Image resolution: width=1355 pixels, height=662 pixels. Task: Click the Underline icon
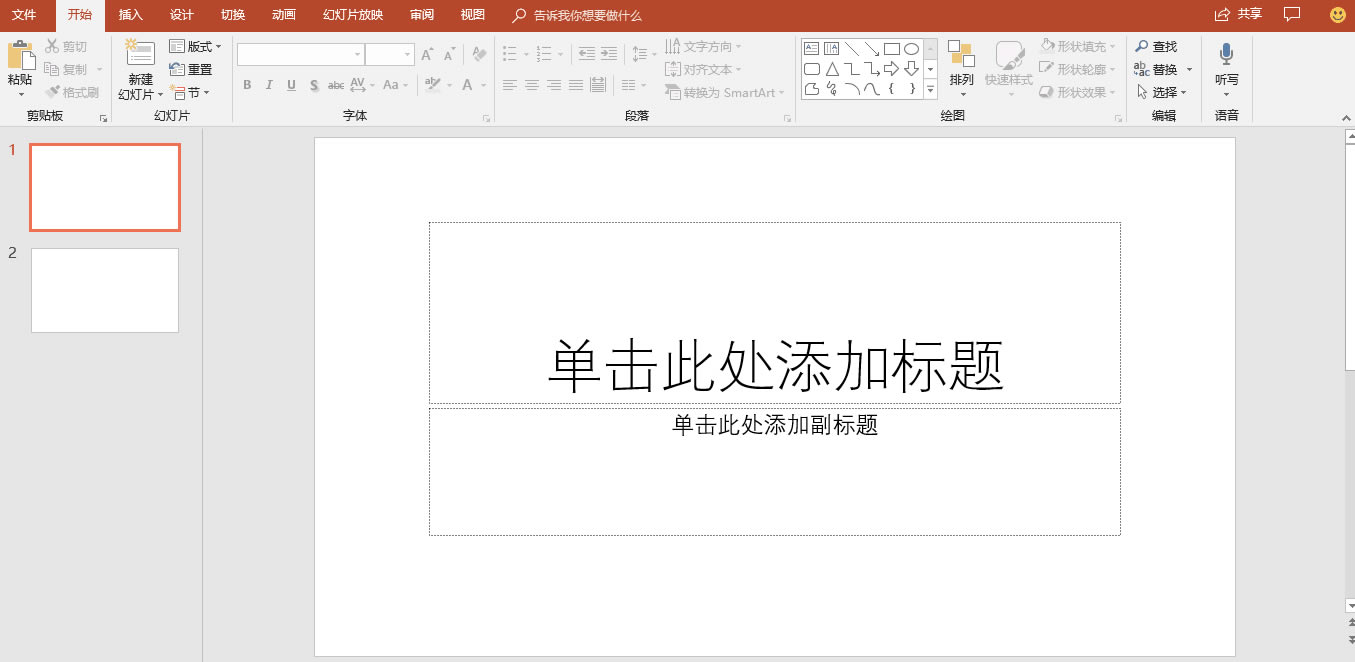point(290,85)
